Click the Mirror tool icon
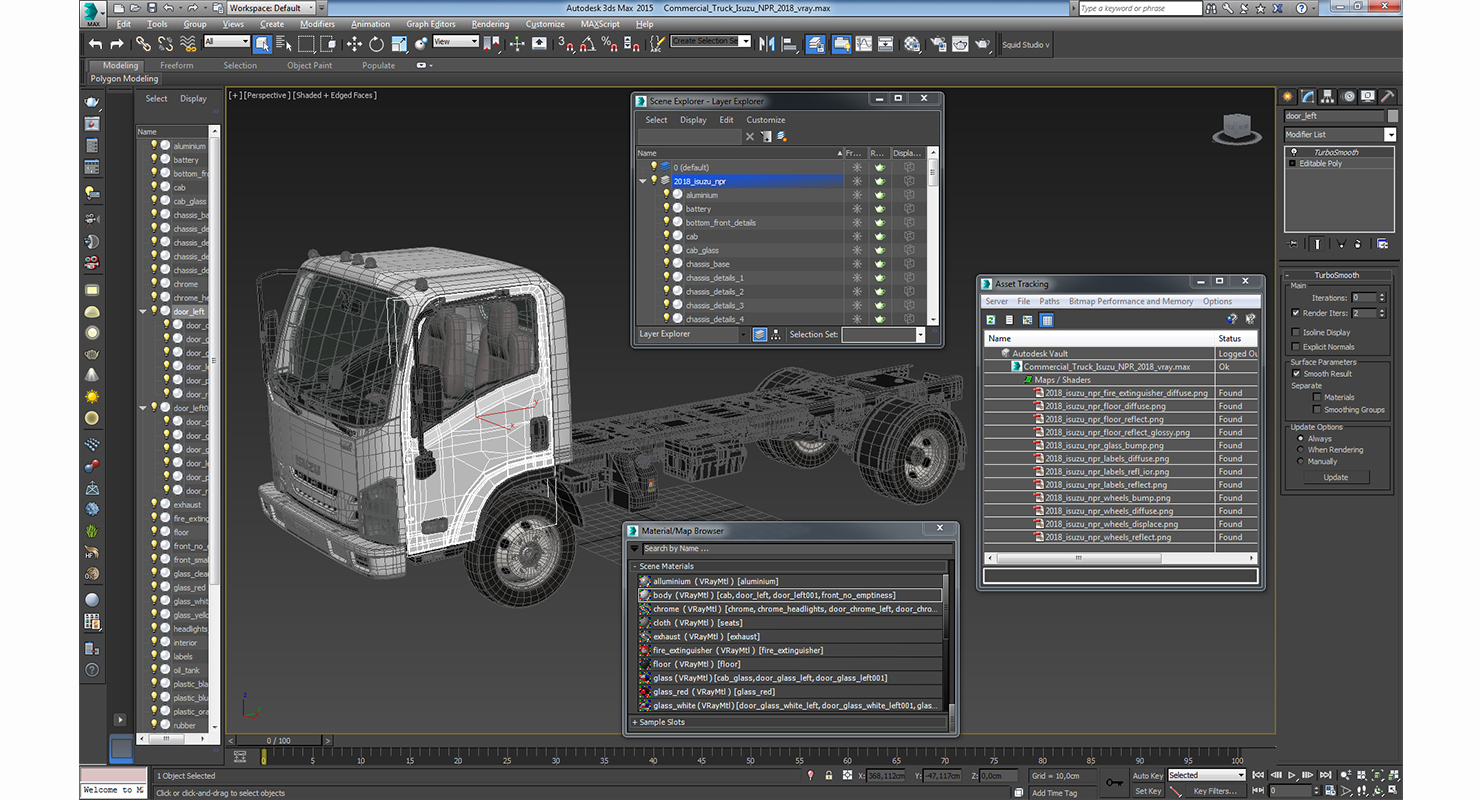Screen dimensions: 1480x800 click(x=767, y=44)
